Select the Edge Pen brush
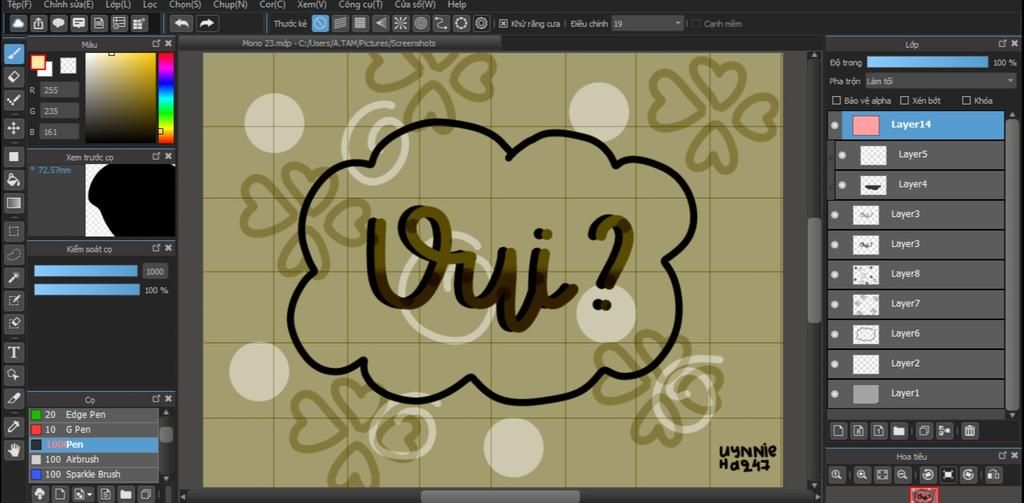This screenshot has width=1024, height=503. point(93,414)
